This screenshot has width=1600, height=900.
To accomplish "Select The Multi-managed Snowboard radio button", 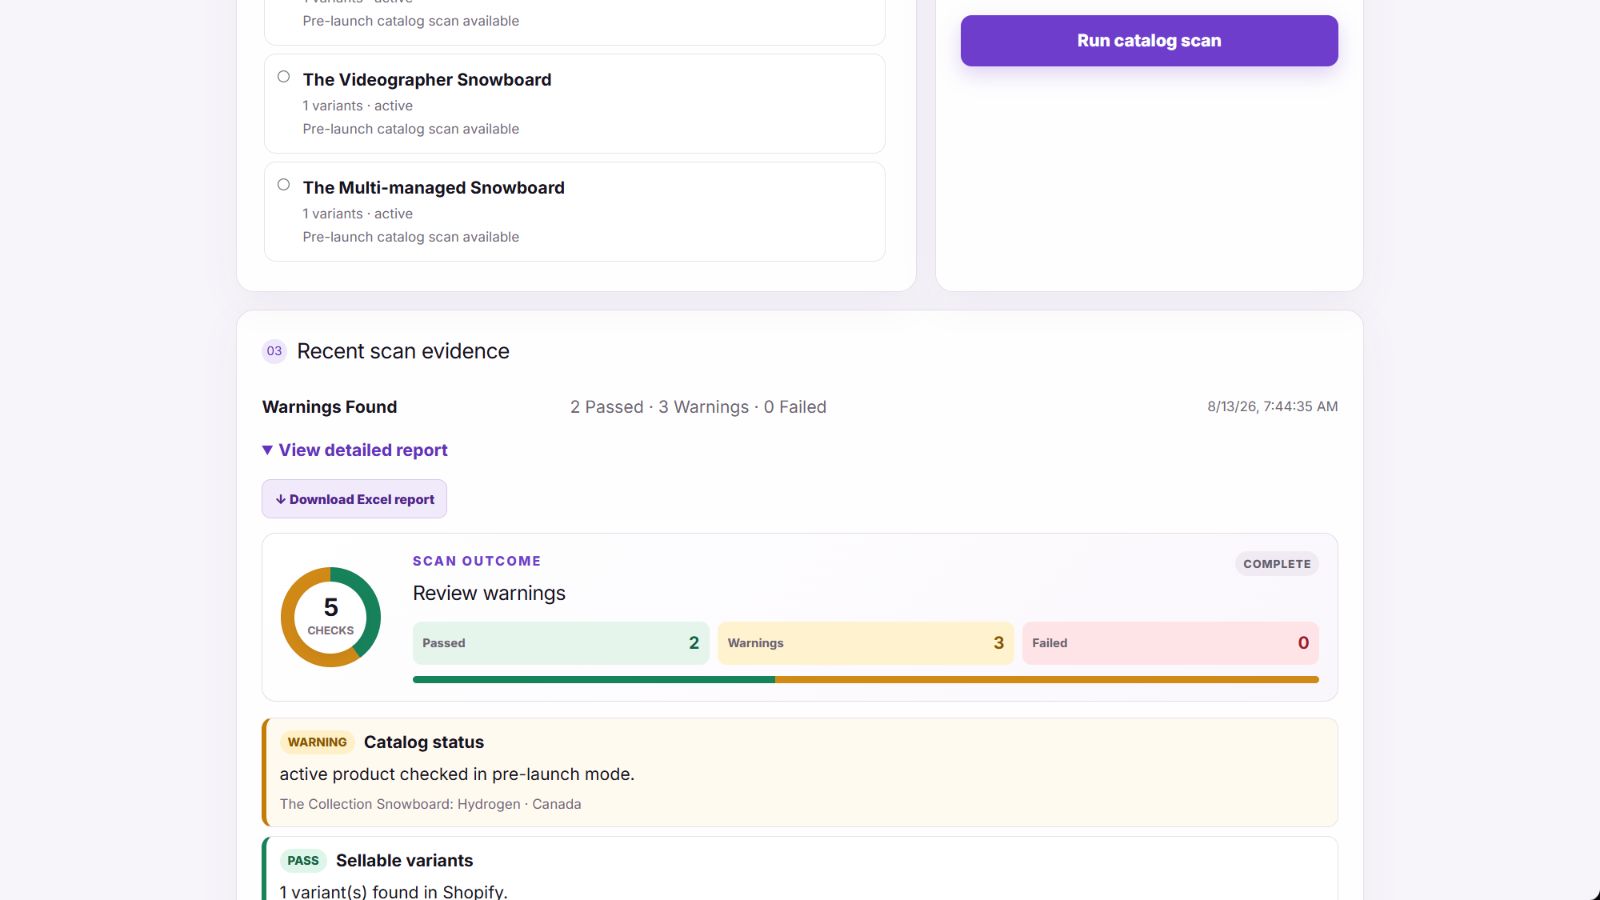I will pyautogui.click(x=284, y=185).
